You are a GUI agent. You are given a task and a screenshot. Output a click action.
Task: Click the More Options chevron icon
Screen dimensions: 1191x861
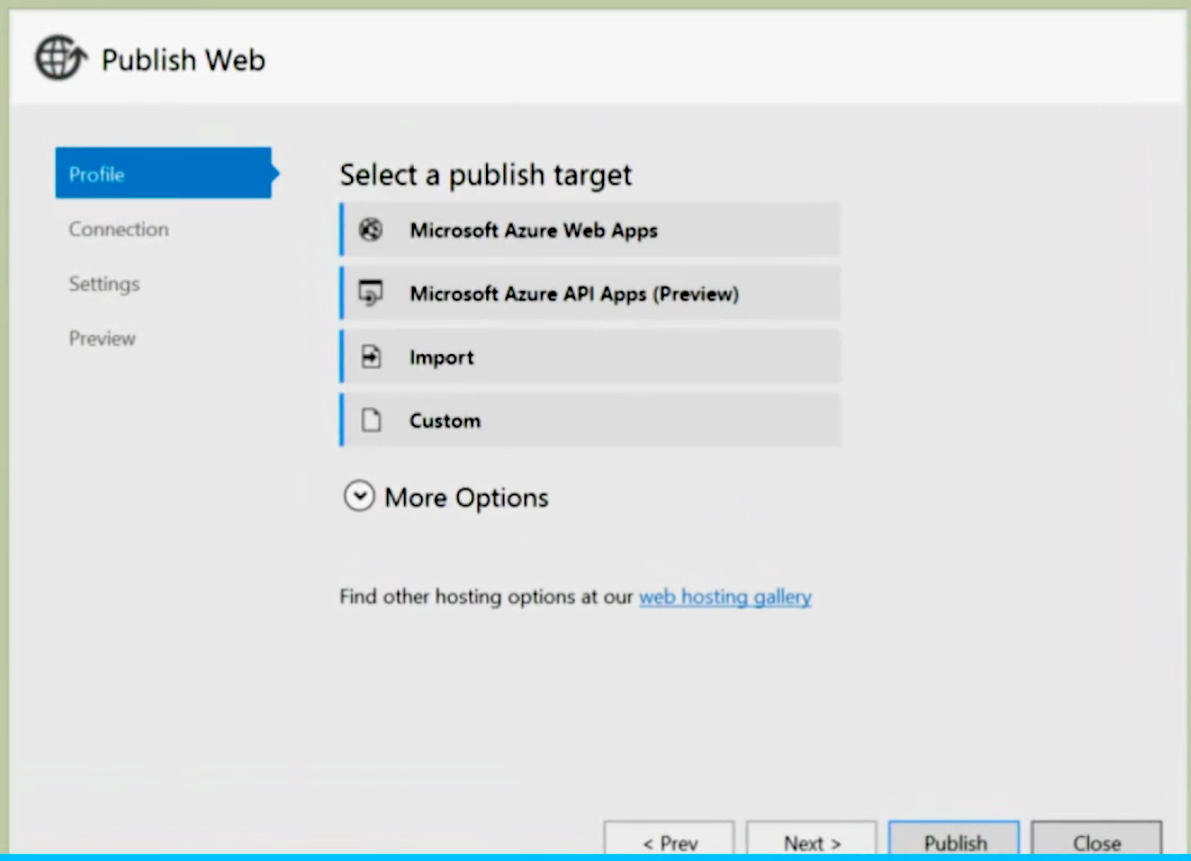tap(359, 496)
